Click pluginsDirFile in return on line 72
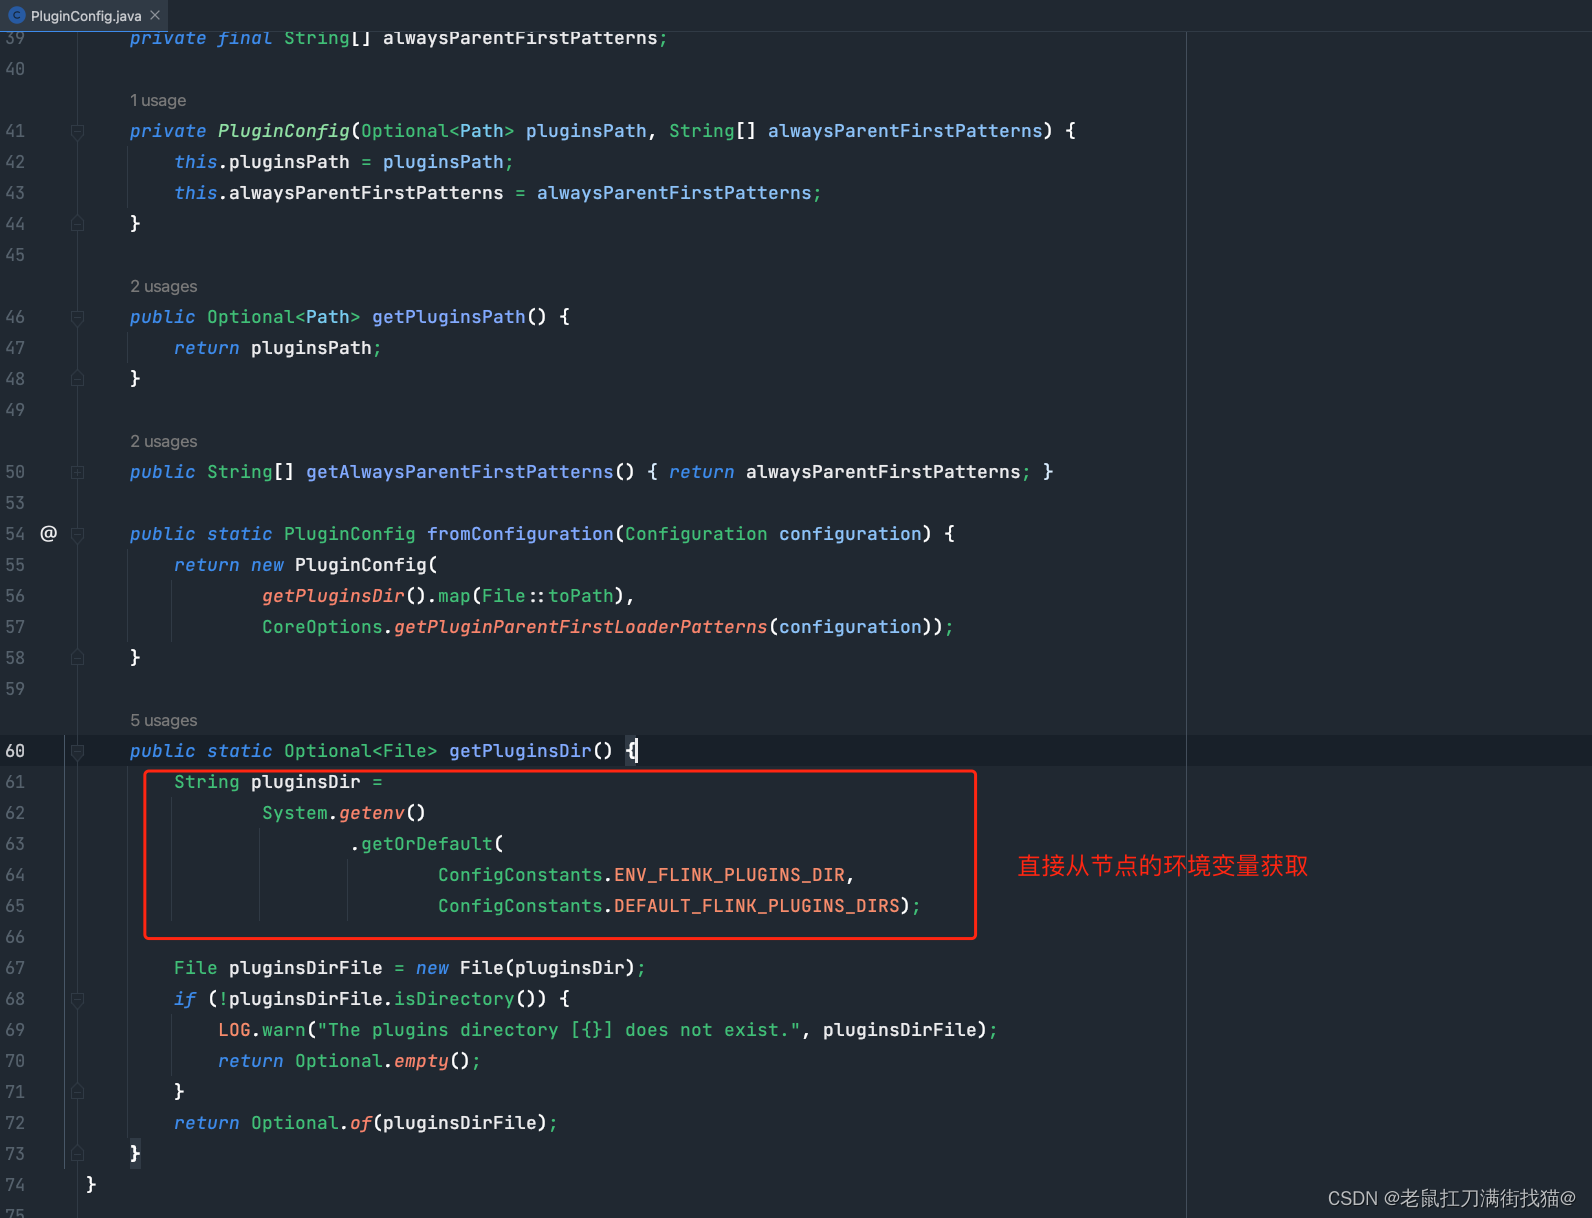The width and height of the screenshot is (1592, 1218). pyautogui.click(x=460, y=1123)
